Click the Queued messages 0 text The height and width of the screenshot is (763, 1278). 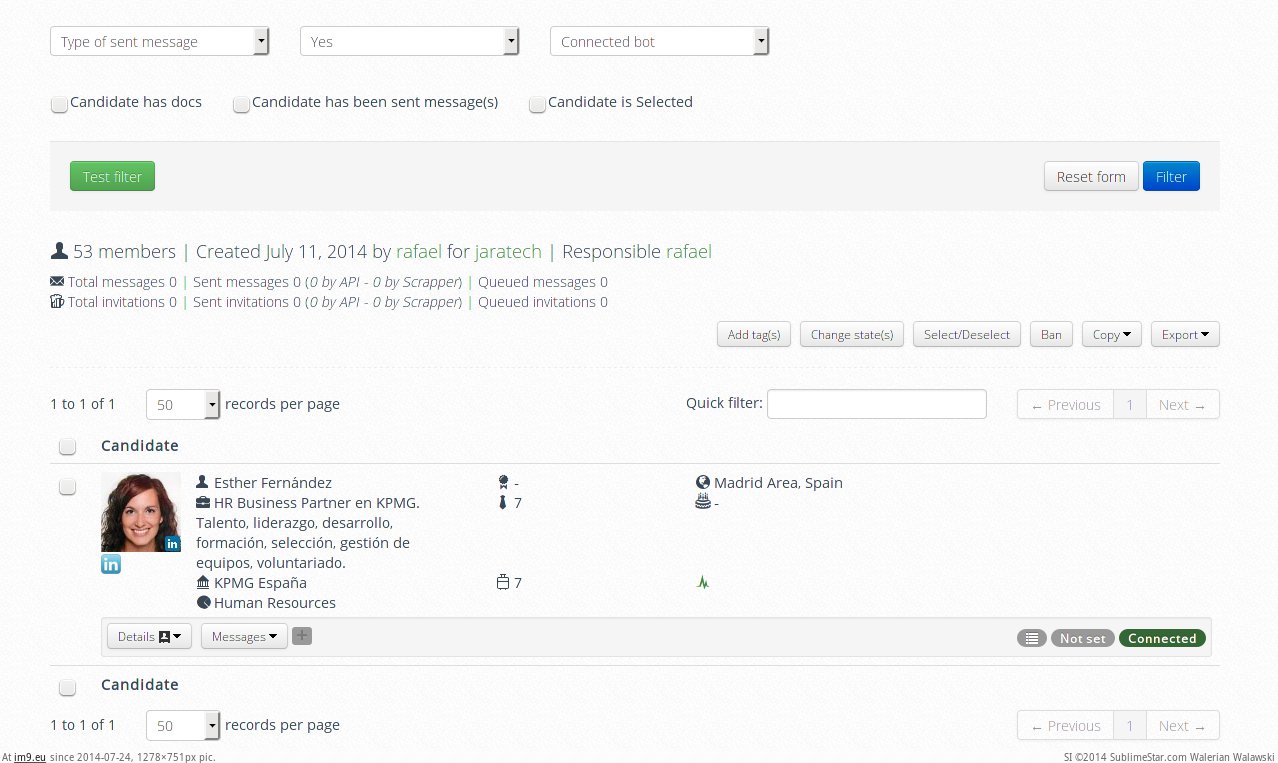pos(543,282)
